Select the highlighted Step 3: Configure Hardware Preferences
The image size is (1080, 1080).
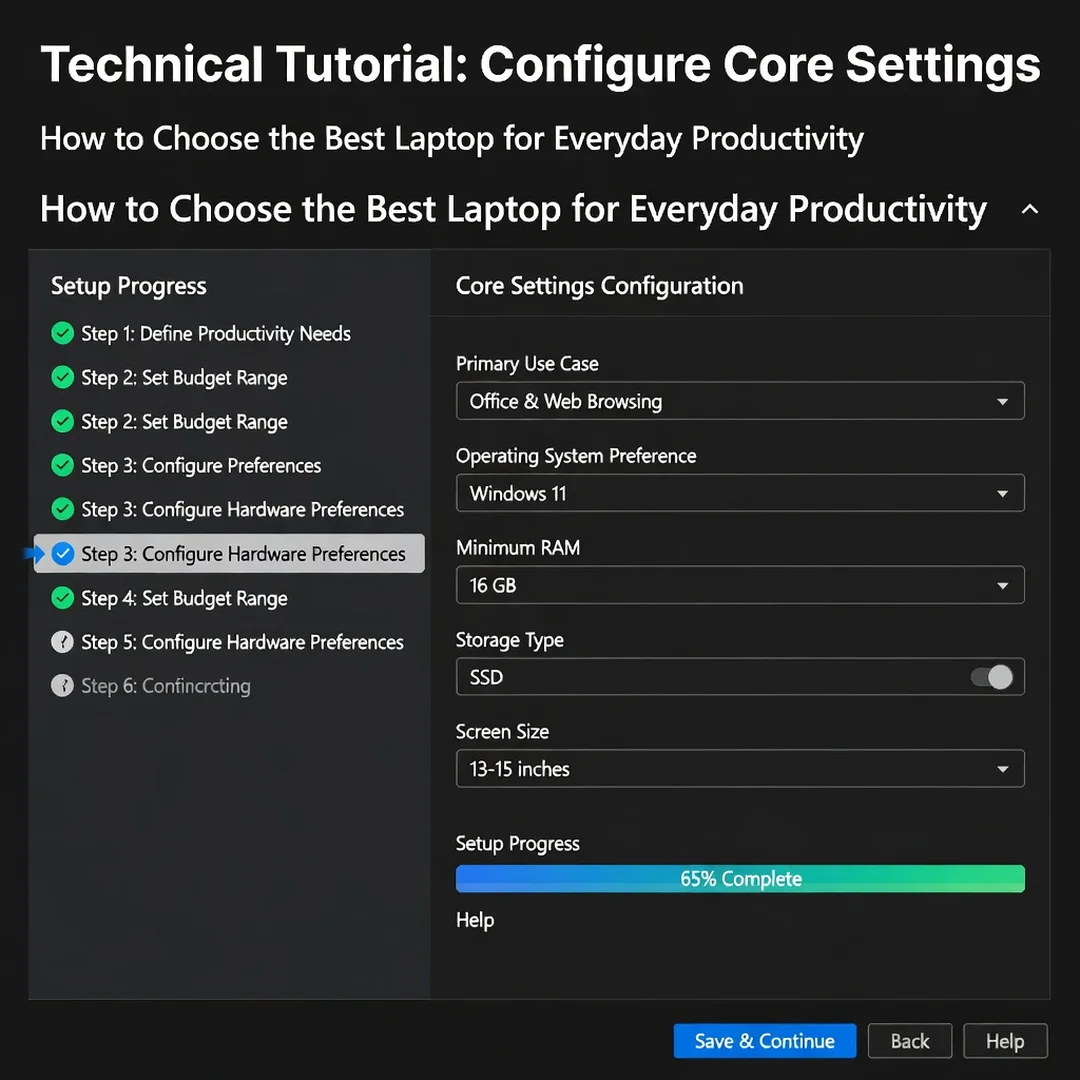pos(229,554)
